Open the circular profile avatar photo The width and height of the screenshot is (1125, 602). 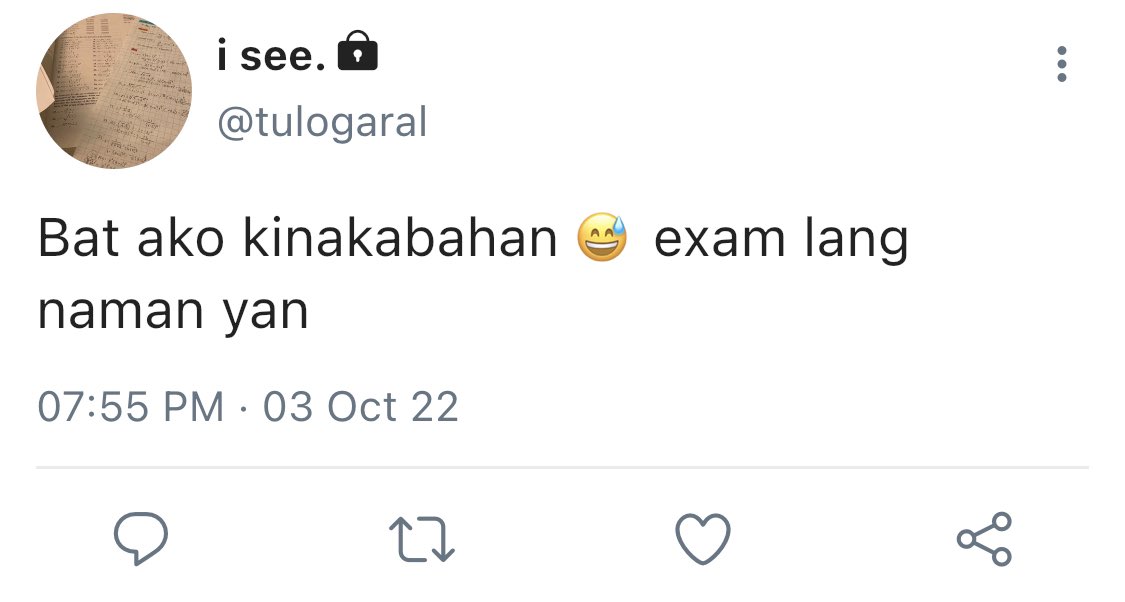pos(114,90)
